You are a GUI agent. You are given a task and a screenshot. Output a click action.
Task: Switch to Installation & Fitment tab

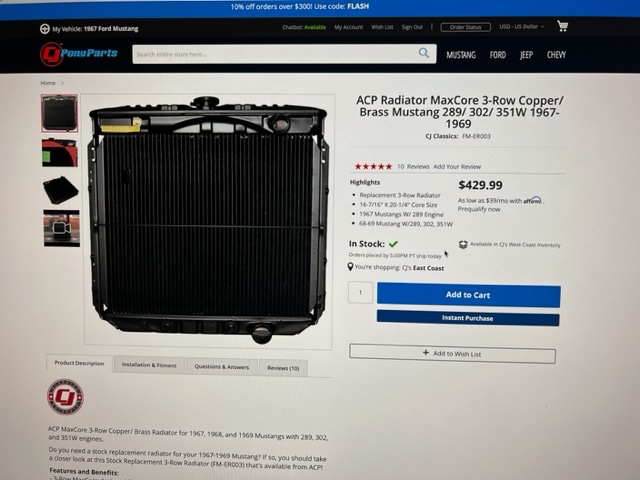149,365
